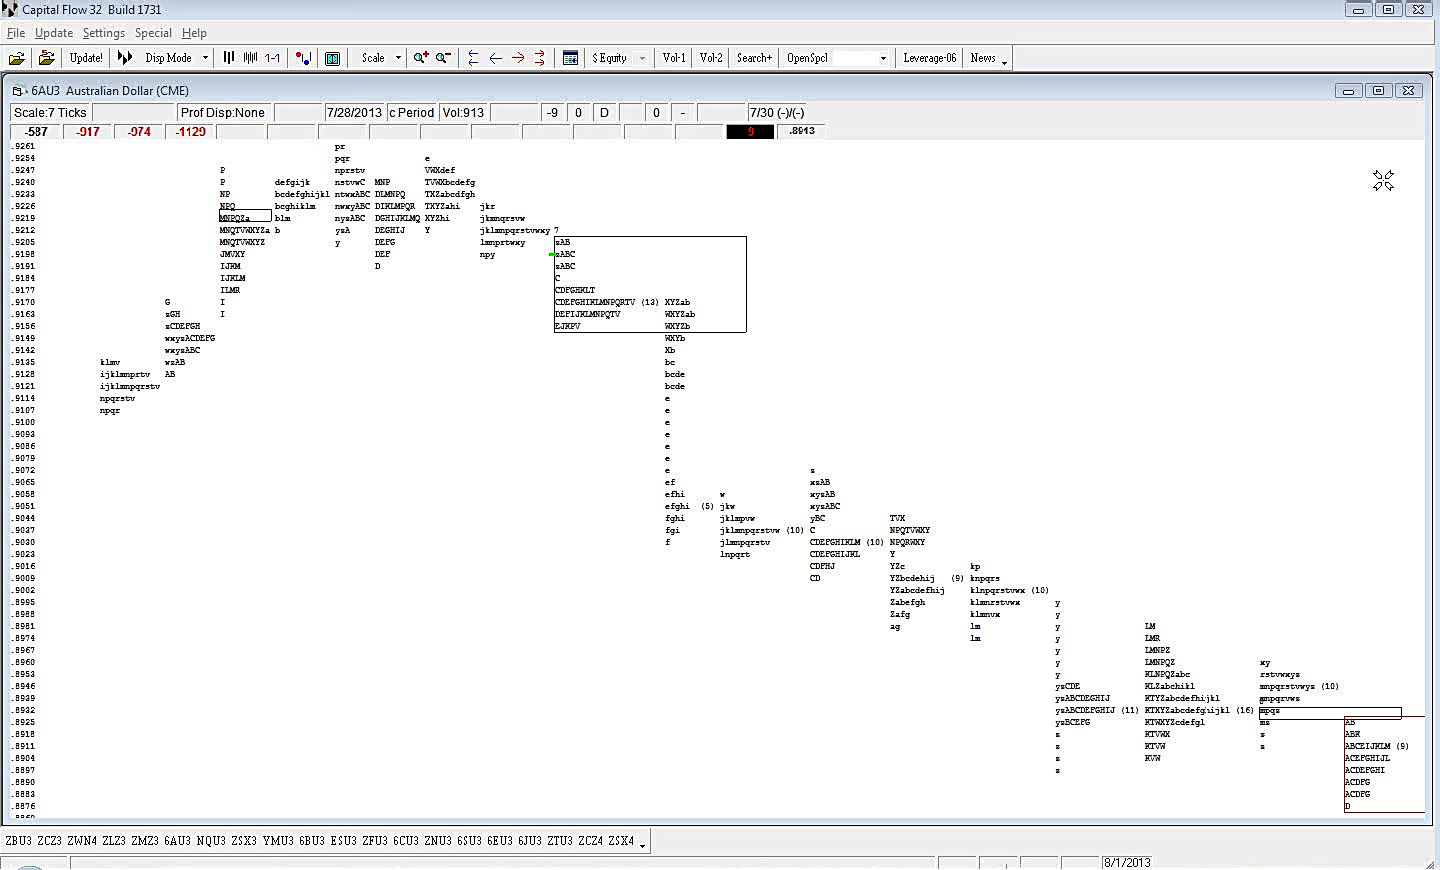Image resolution: width=1440 pixels, height=870 pixels.
Task: Open the Disp Mode dropdown arrow
Action: [x=205, y=58]
